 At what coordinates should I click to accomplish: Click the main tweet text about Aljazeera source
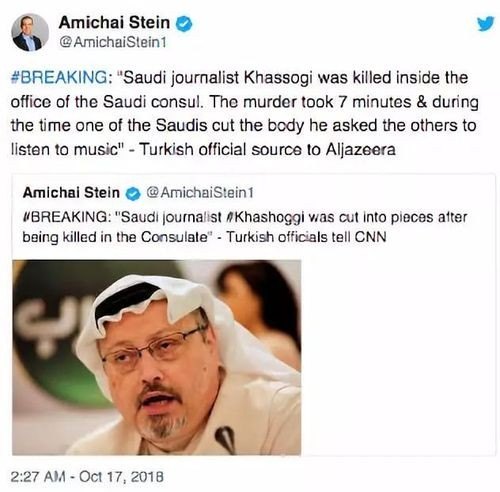tap(244, 113)
